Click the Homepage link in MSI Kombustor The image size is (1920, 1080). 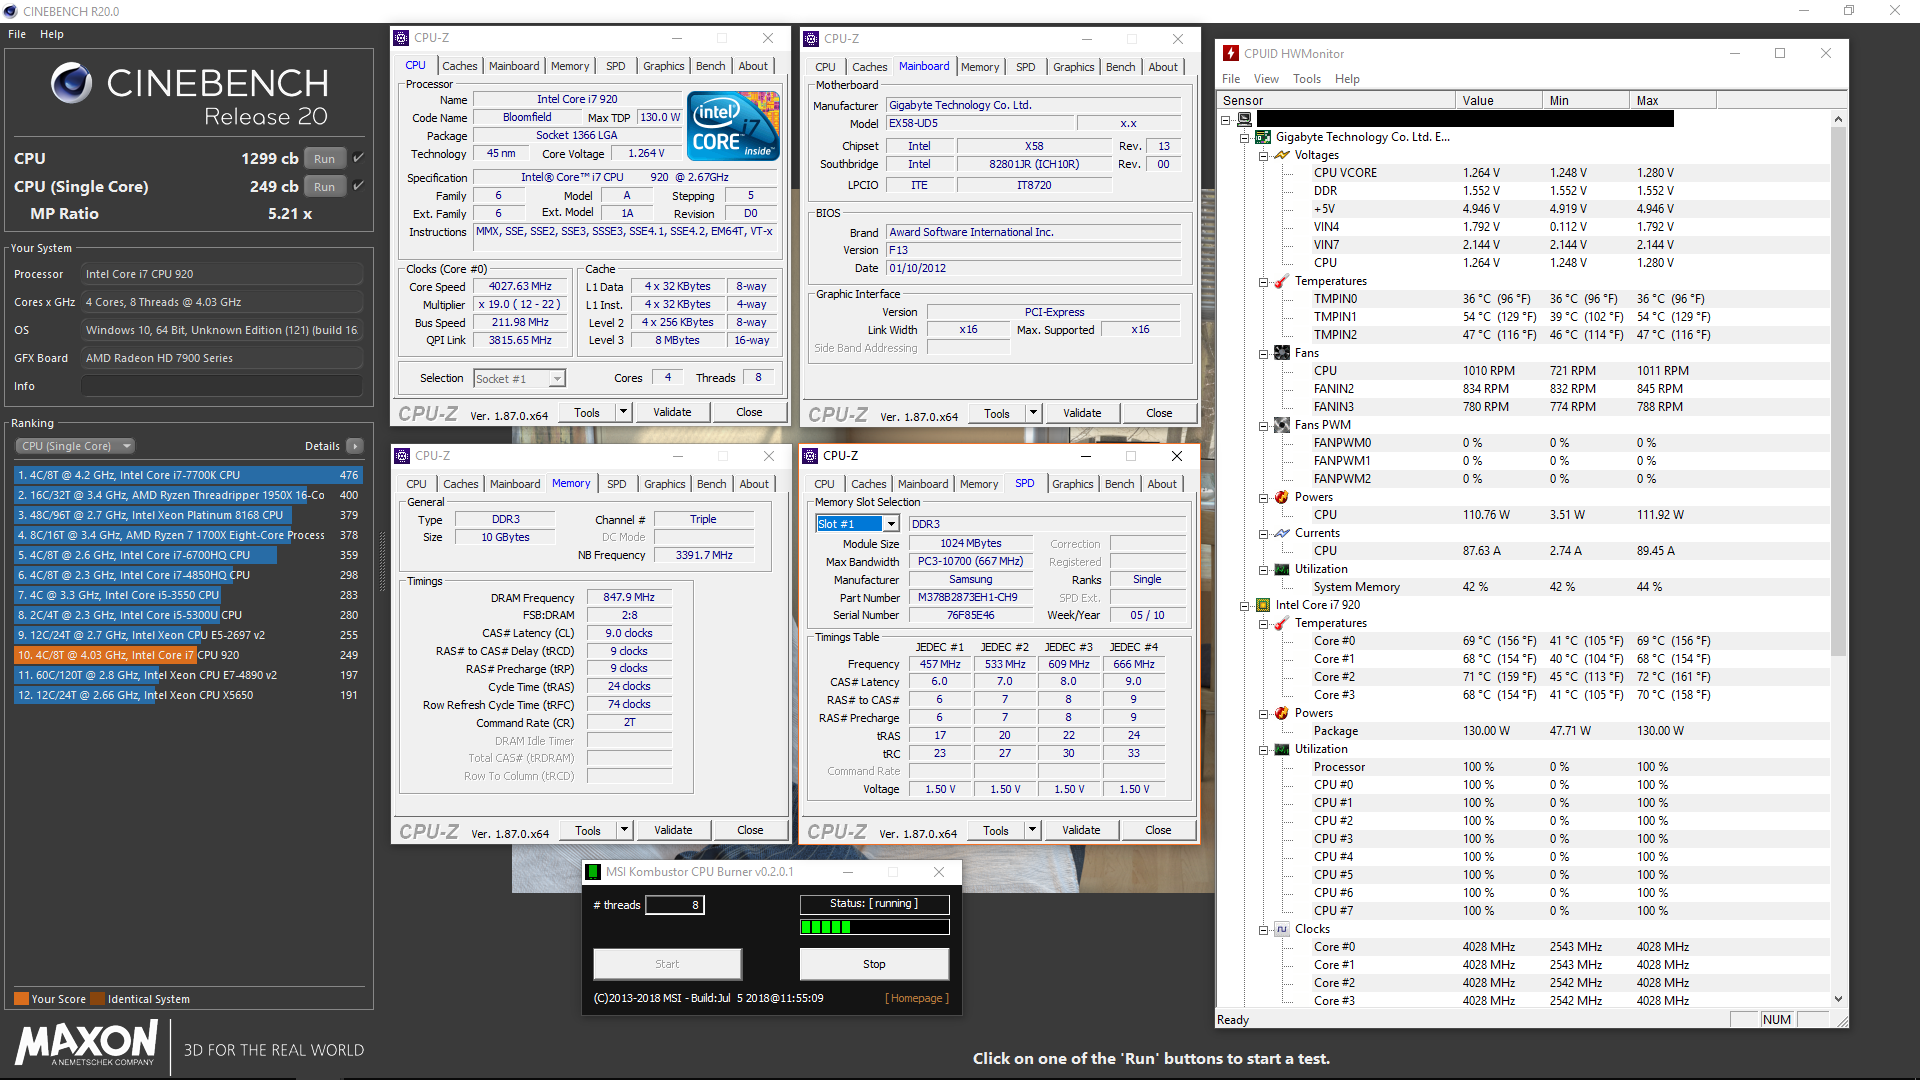[x=915, y=997]
